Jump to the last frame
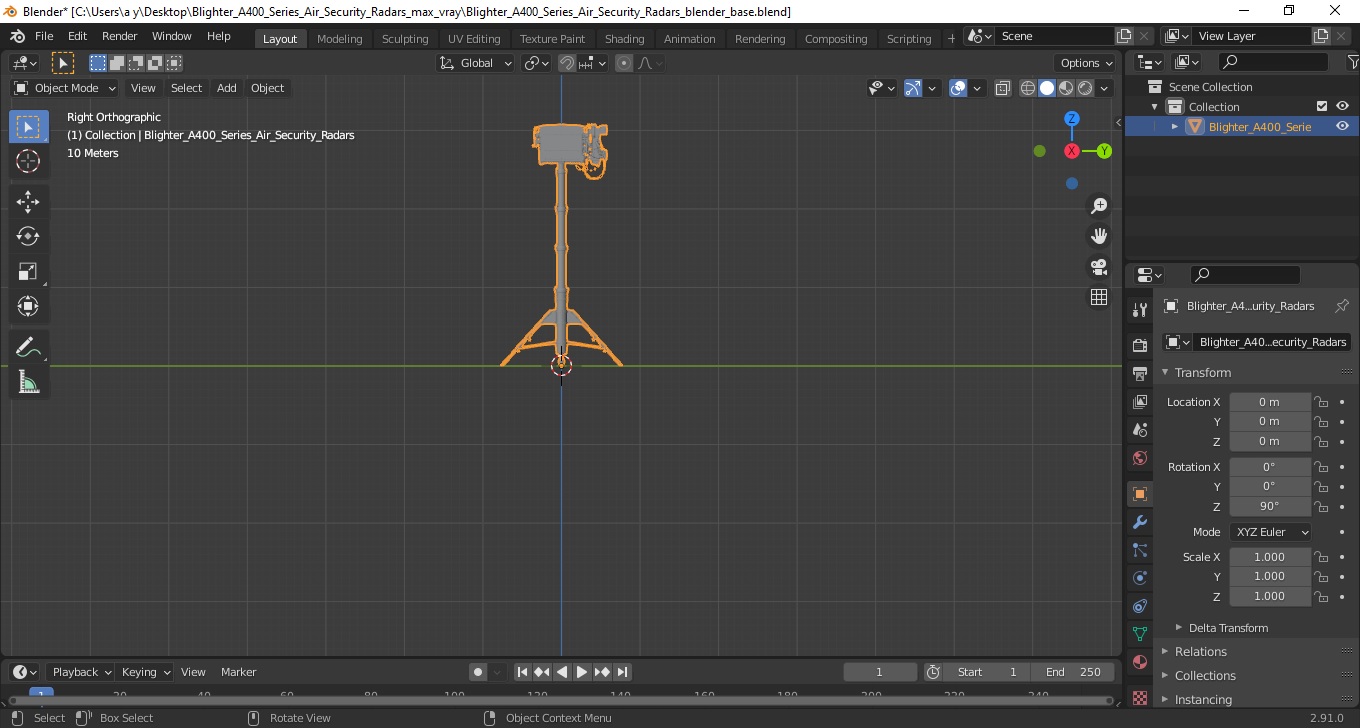 tap(622, 672)
